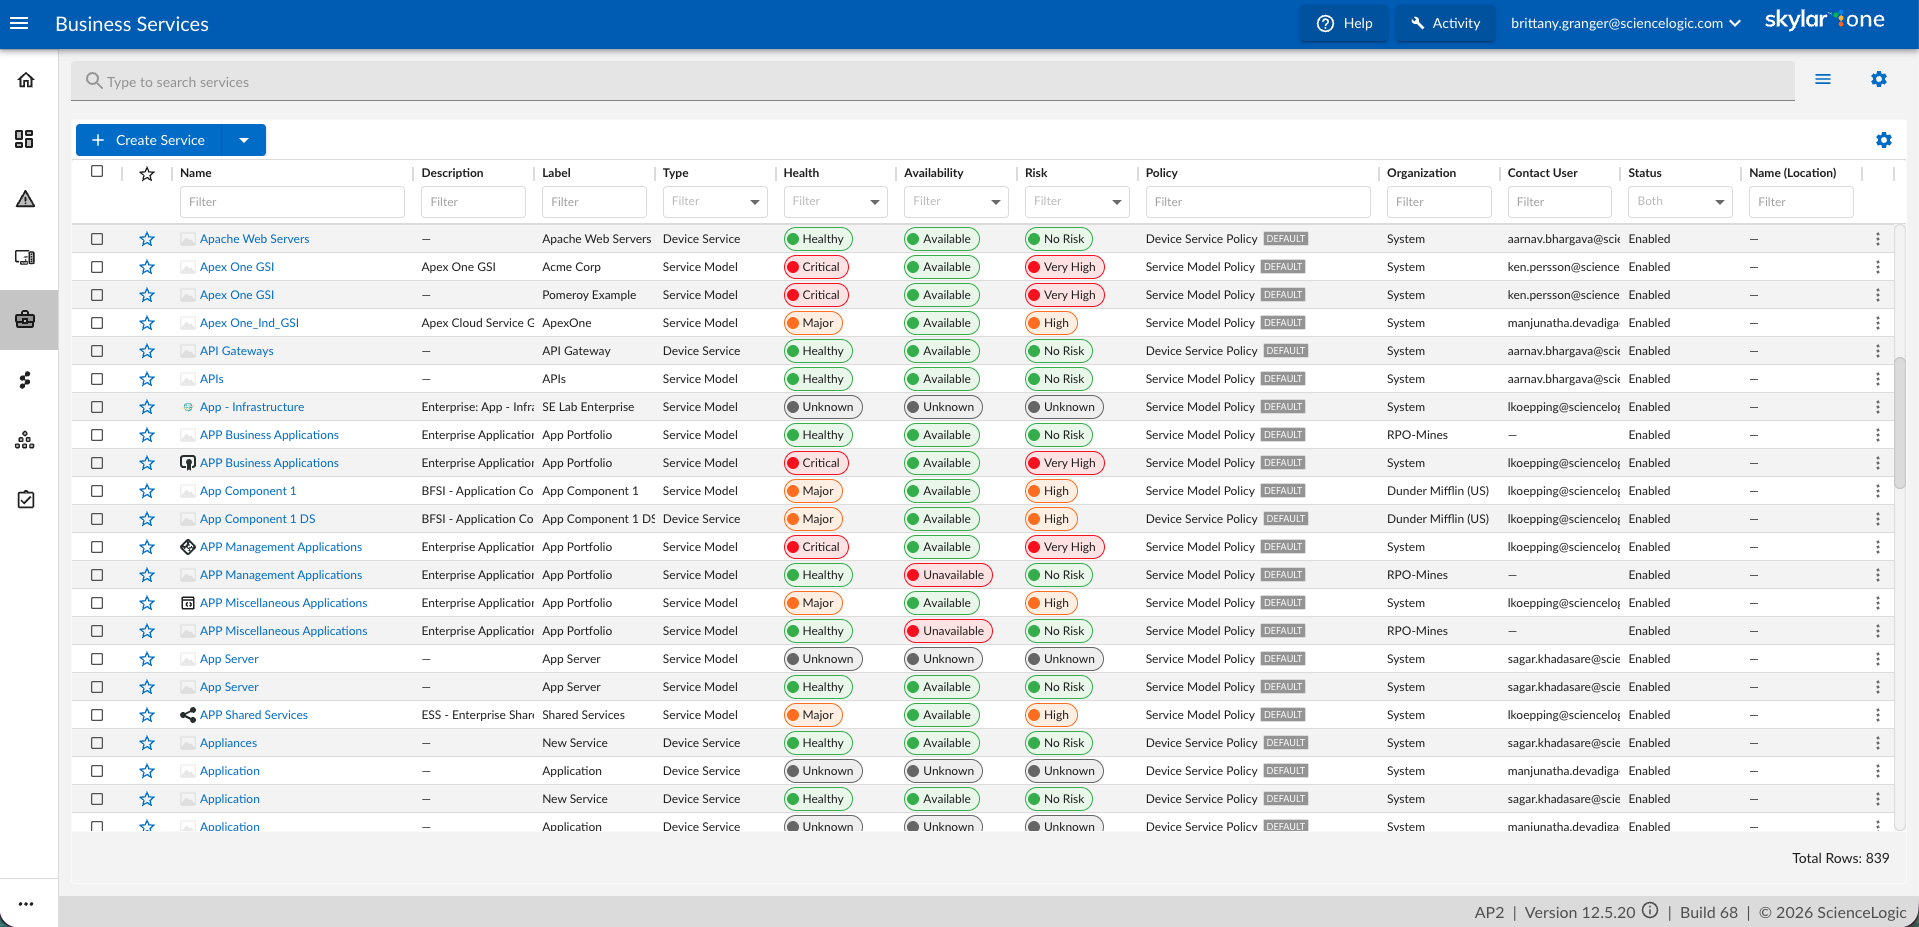Open the Availability filter dropdown
Viewport: 1919px width, 927px height.
(956, 202)
